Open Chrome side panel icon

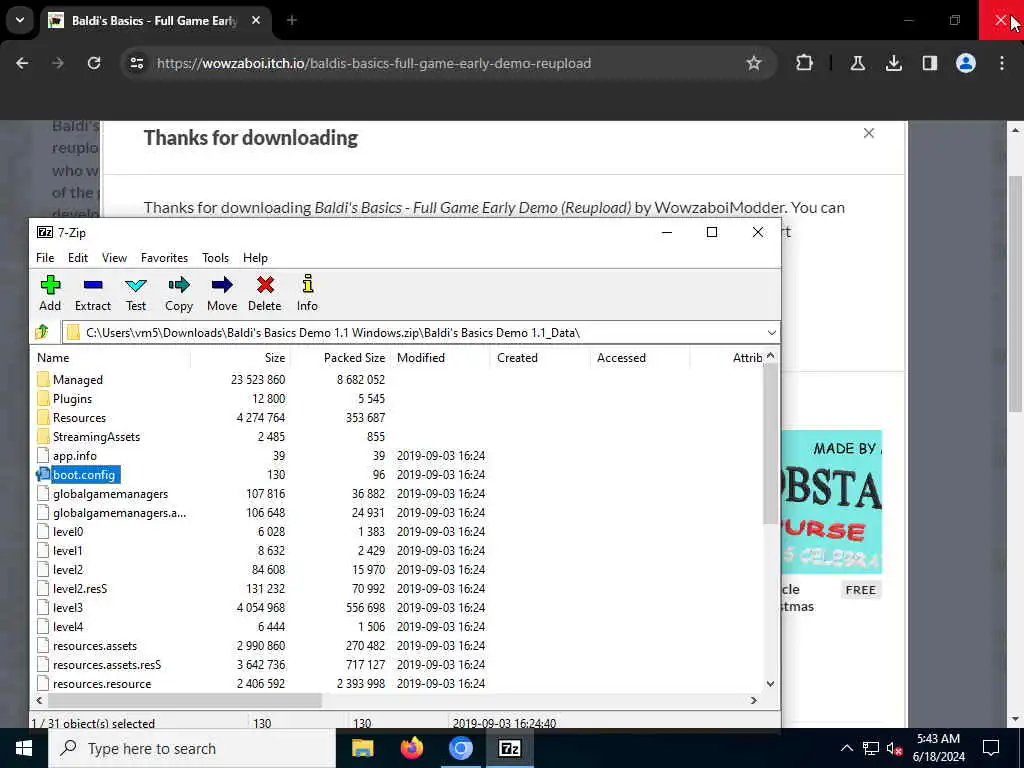click(929, 63)
